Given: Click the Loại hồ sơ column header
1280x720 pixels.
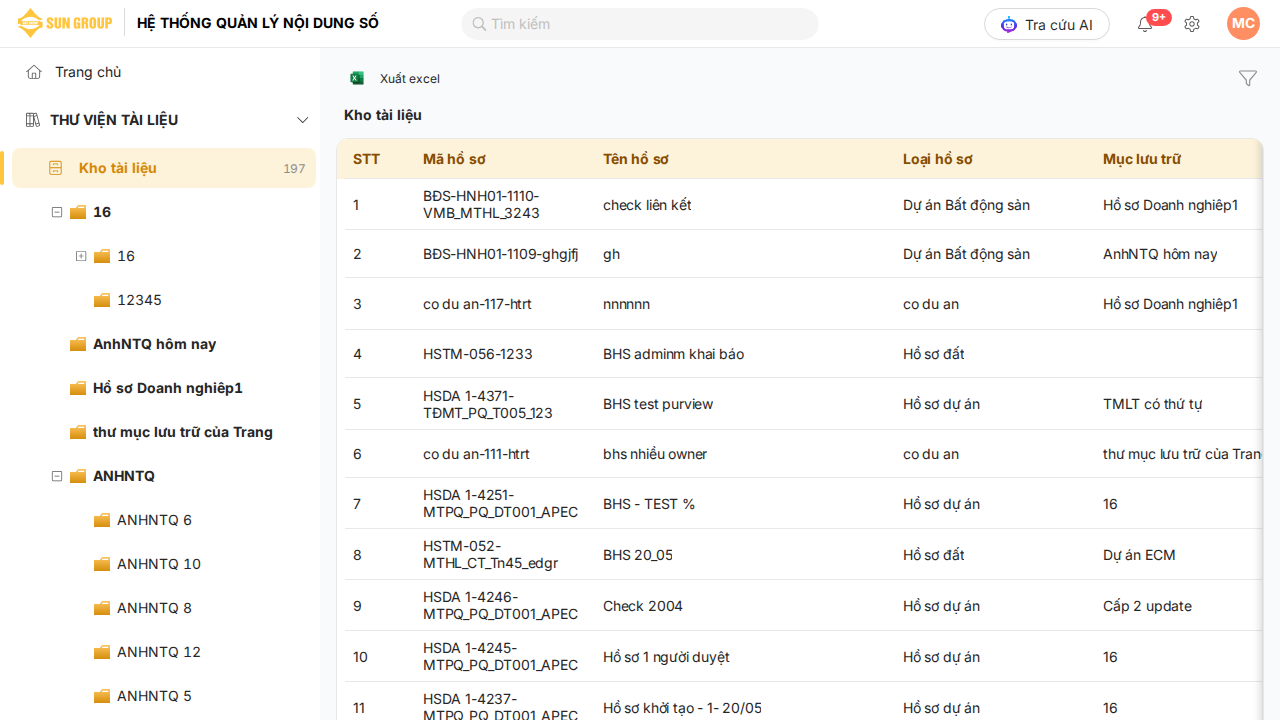Looking at the screenshot, I should (x=938, y=159).
